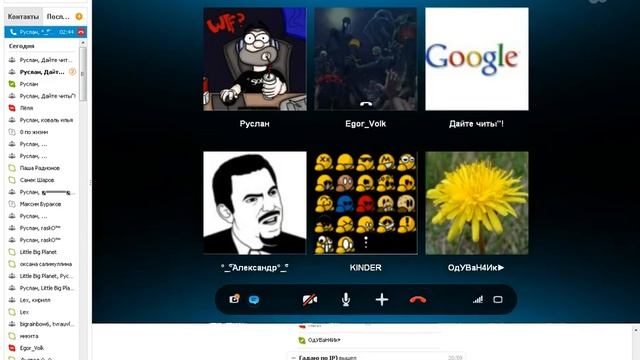
Task: Select active call row Руслан 02:44
Action: [46, 32]
